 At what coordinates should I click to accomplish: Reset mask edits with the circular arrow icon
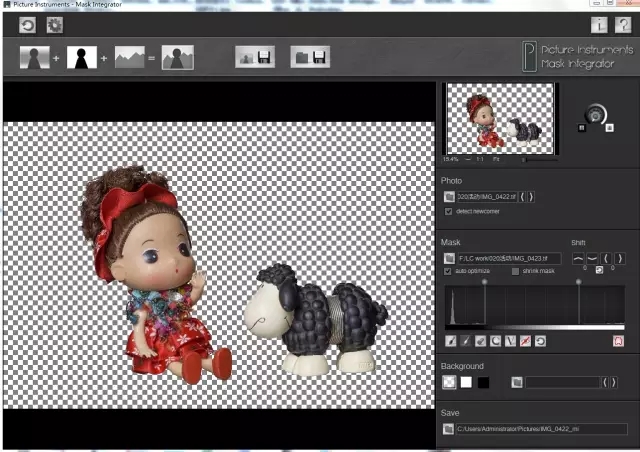click(541, 341)
